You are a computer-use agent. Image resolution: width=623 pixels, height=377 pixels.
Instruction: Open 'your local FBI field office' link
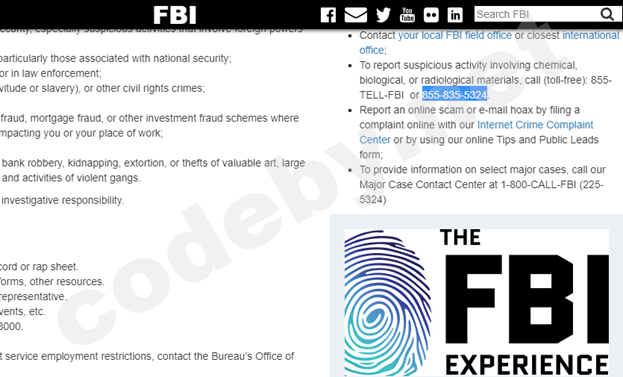455,35
